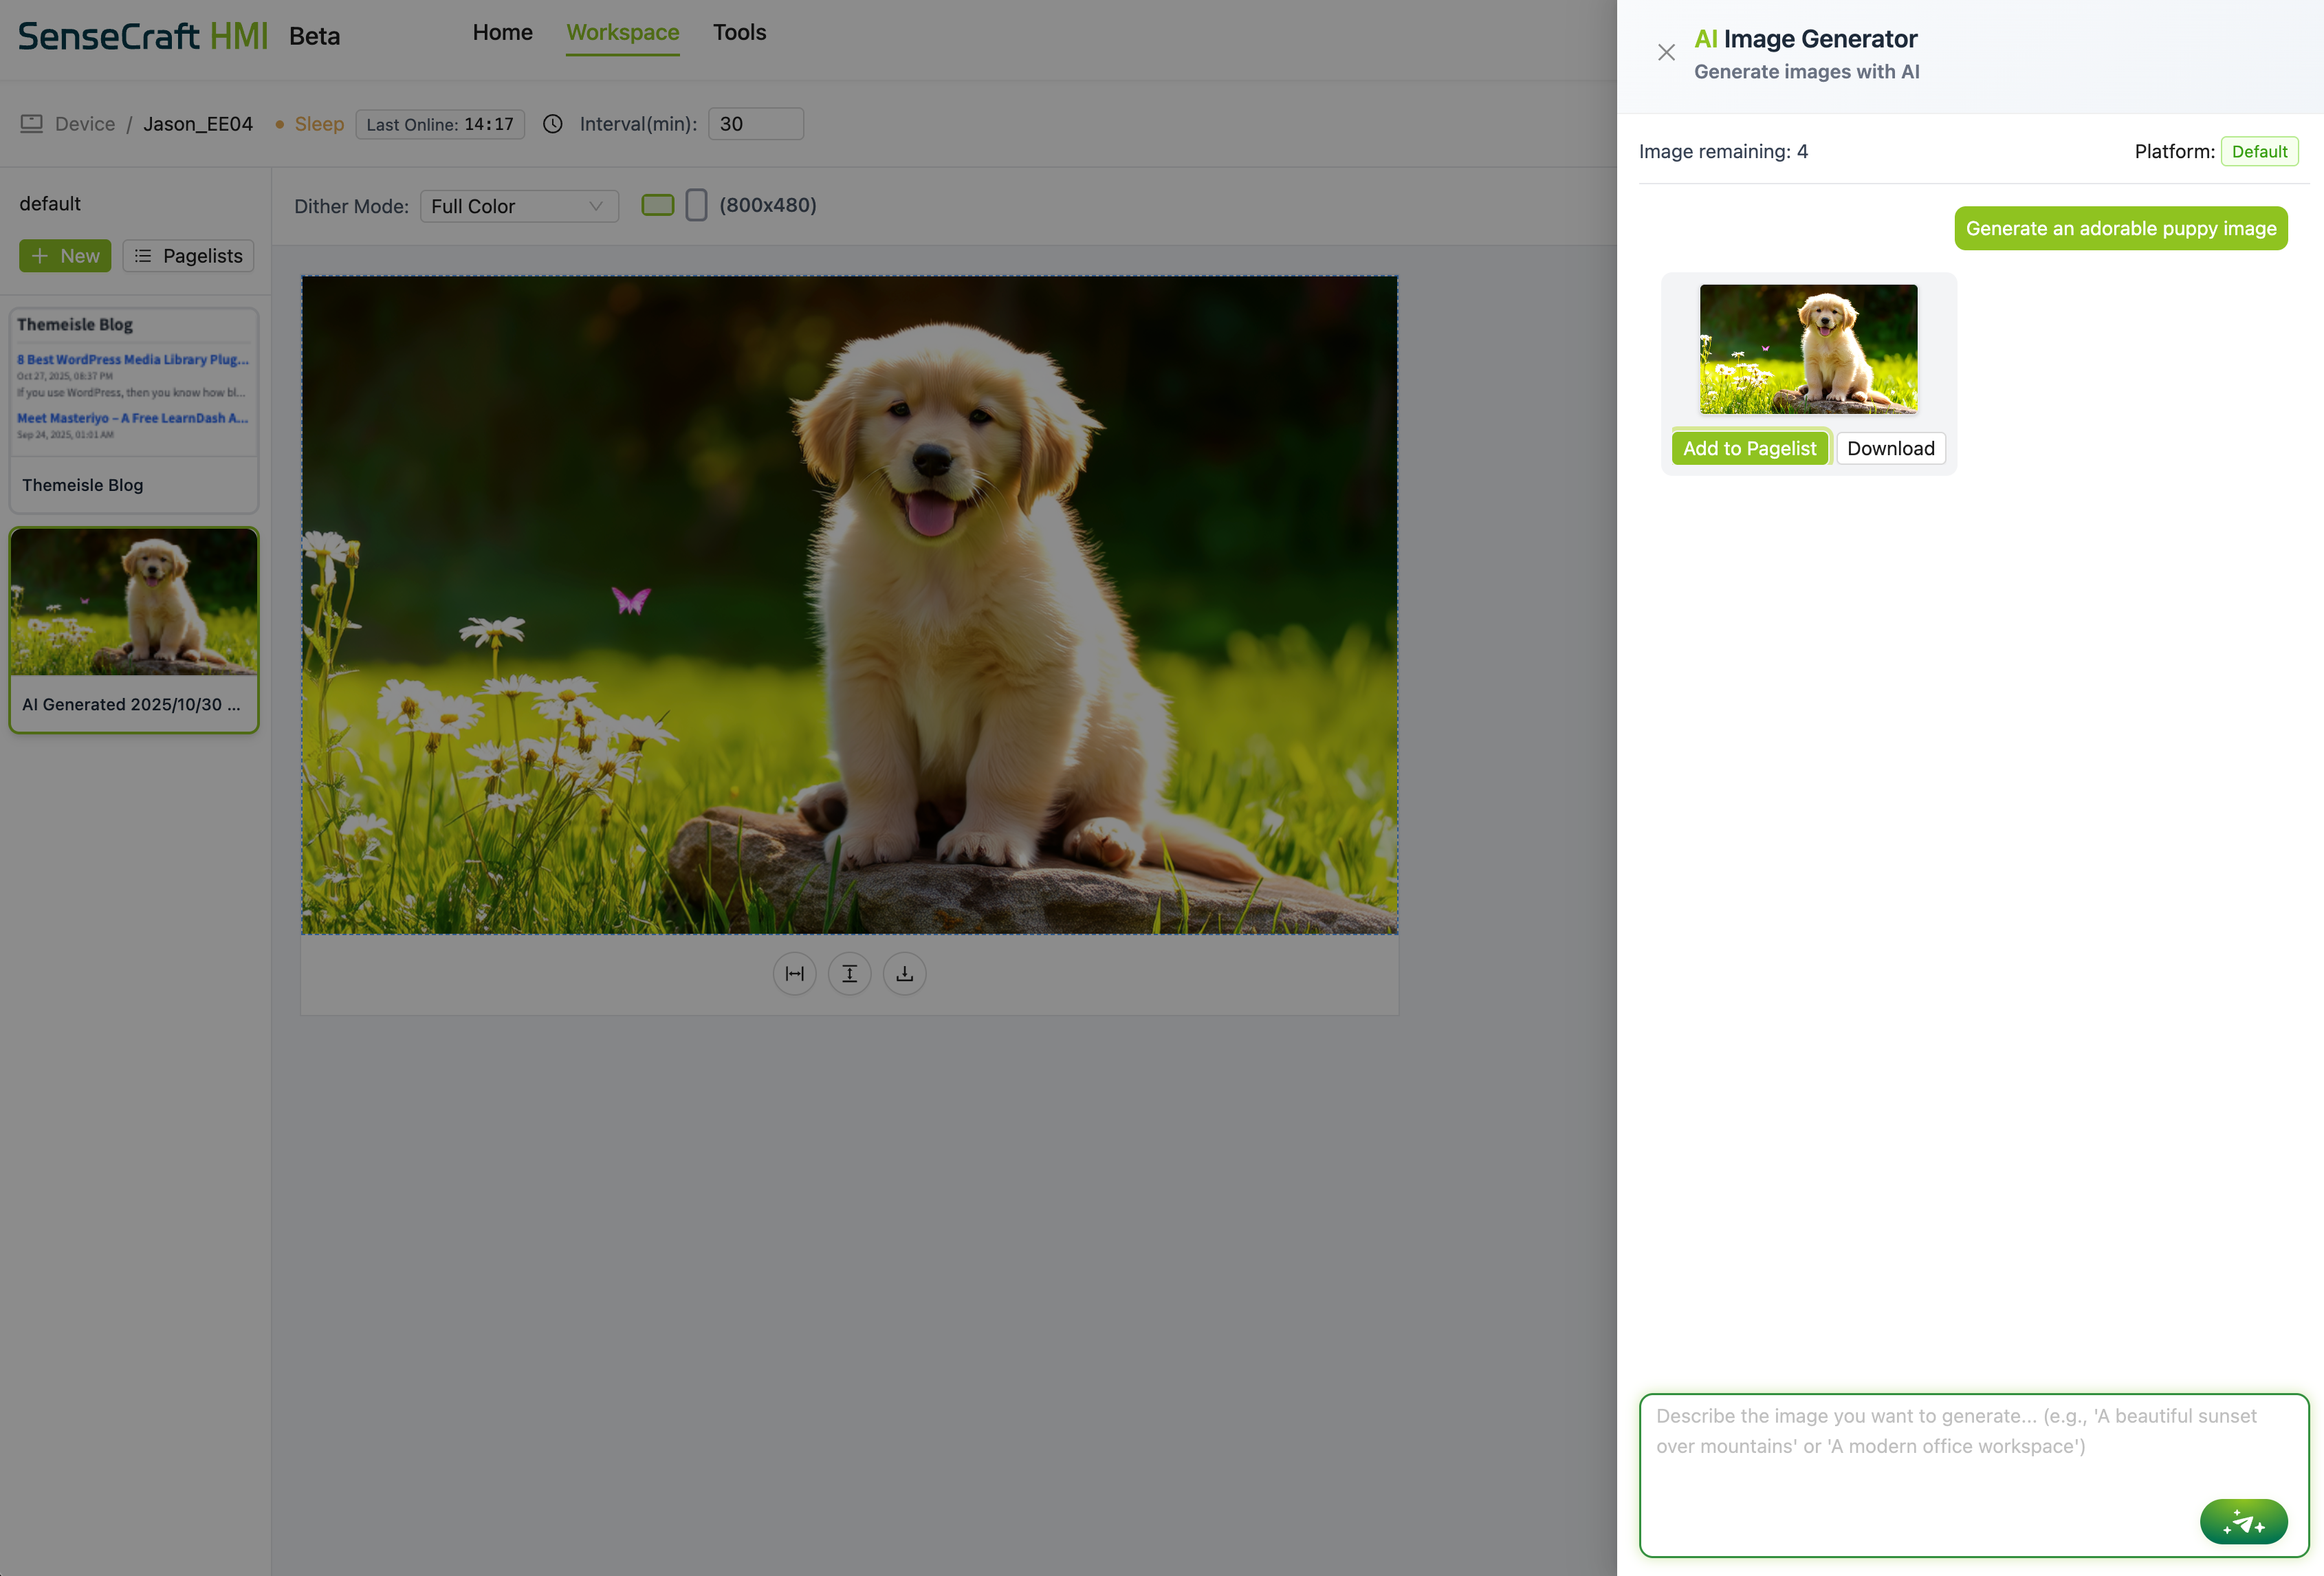Image resolution: width=2324 pixels, height=1576 pixels.
Task: Select portrait orientation toggle
Action: [x=696, y=205]
